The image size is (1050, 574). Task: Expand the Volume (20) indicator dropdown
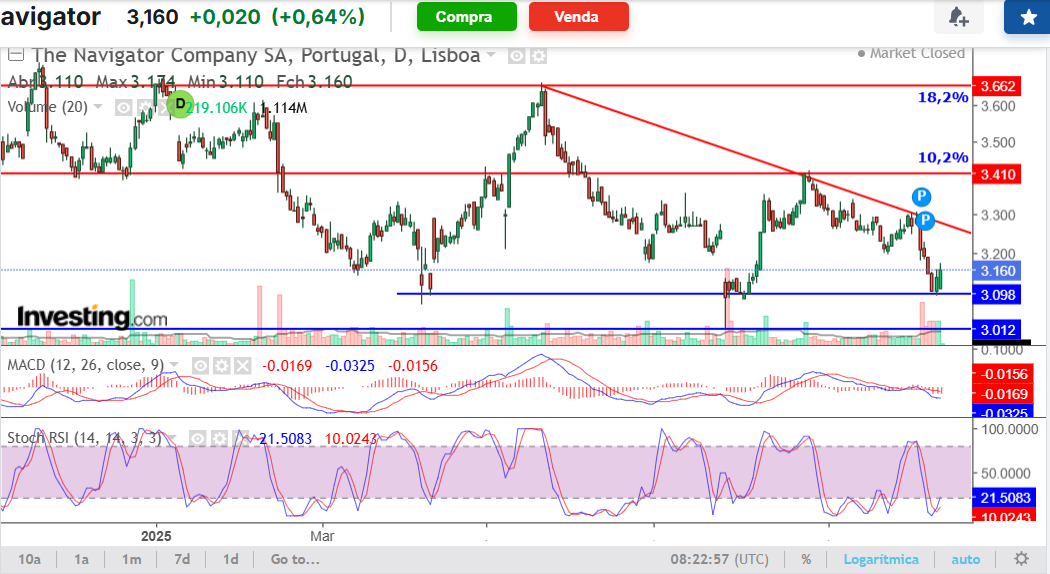point(98,107)
